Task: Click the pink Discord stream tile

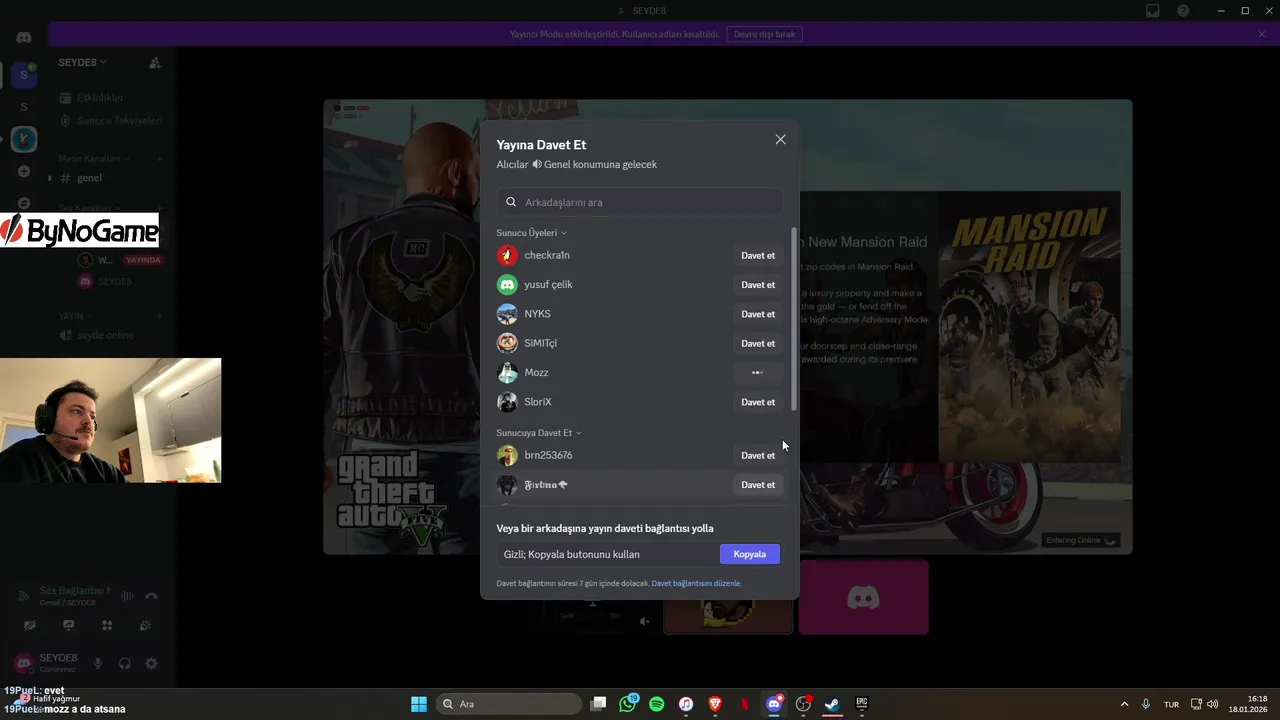Action: tap(864, 597)
